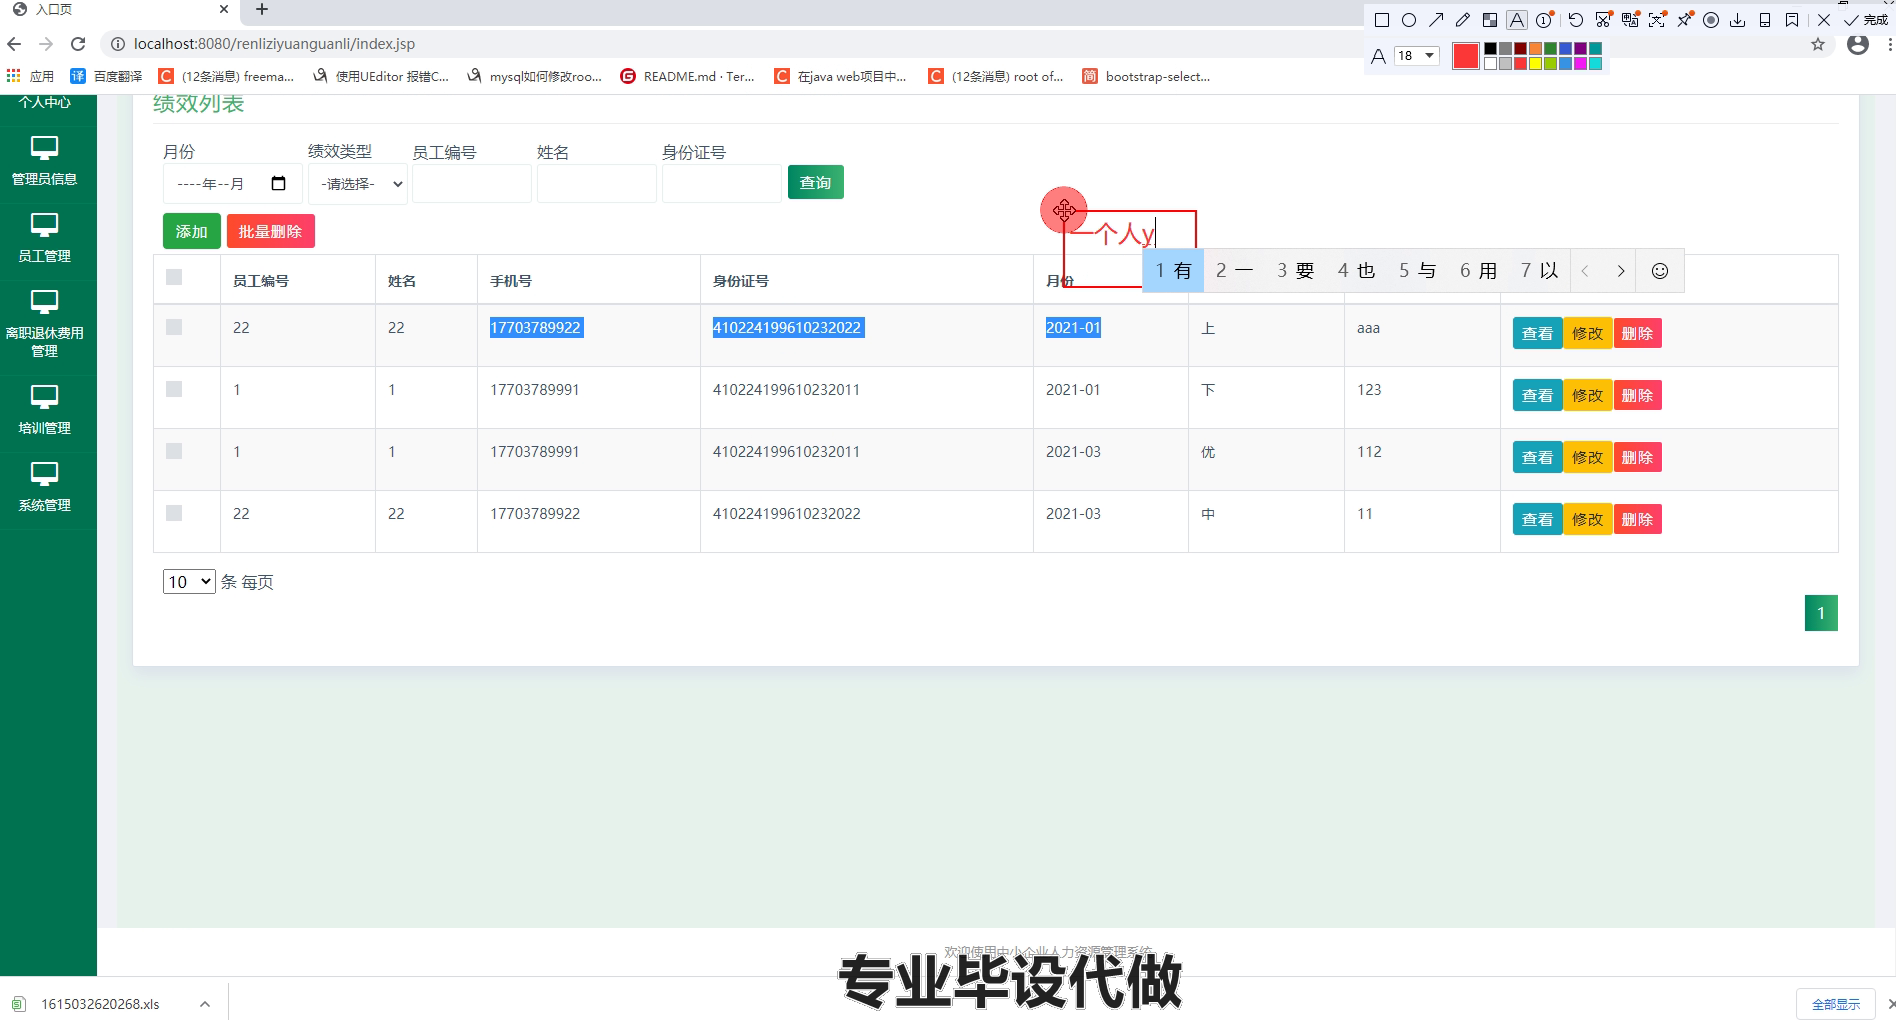Expand options for downloaded 1615032620268.xls
The image size is (1896, 1020).
[x=205, y=1004]
